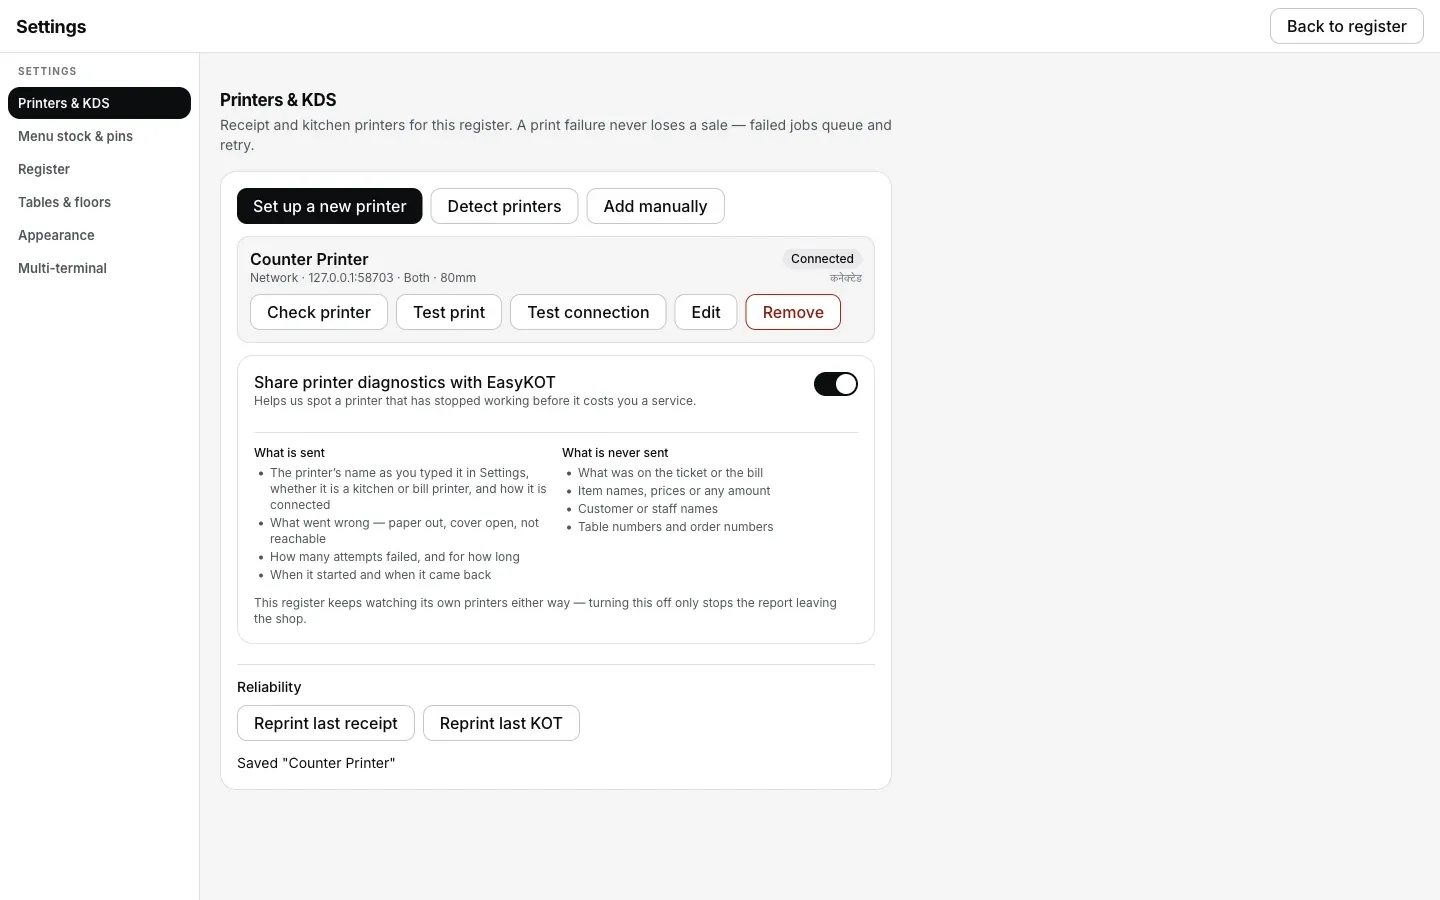Image resolution: width=1440 pixels, height=900 pixels.
Task: Click Test connection button
Action: tap(588, 312)
